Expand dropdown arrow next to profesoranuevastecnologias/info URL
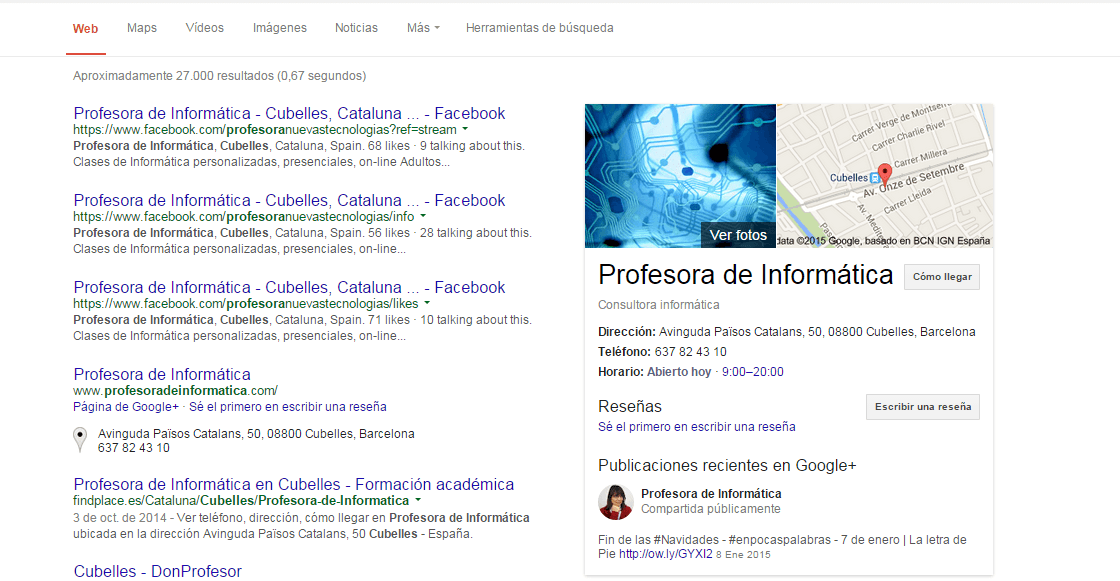1120x581 pixels. [423, 216]
